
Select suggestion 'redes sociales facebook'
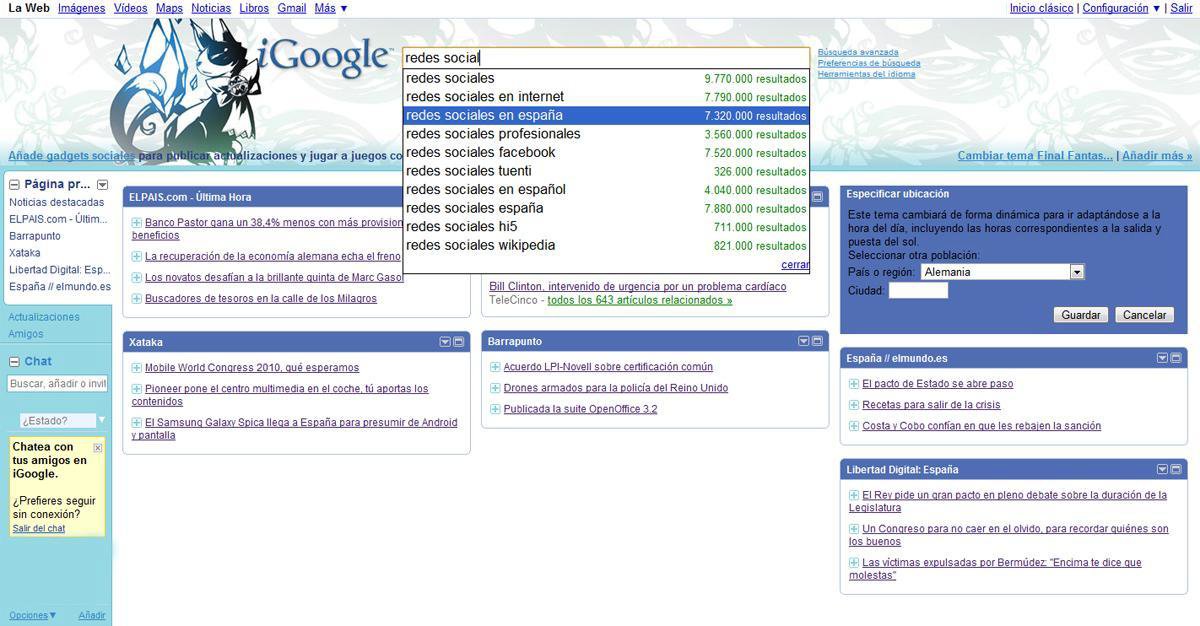coord(480,153)
